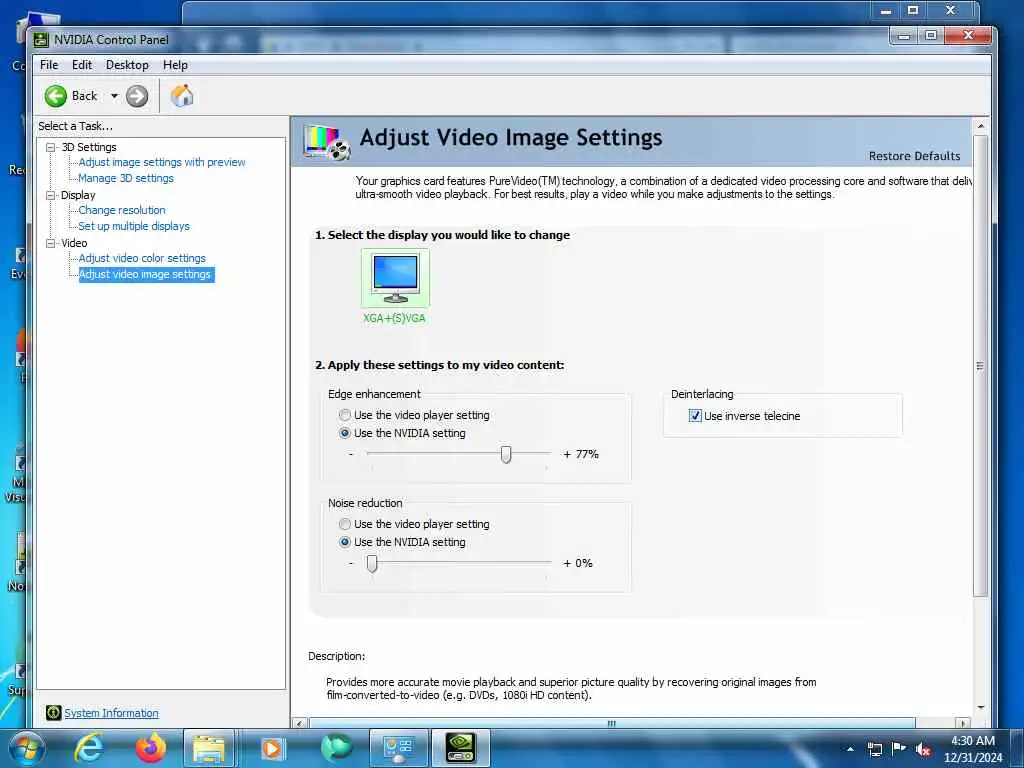Click the green Back arrow icon
The height and width of the screenshot is (768, 1024).
pyautogui.click(x=56, y=96)
